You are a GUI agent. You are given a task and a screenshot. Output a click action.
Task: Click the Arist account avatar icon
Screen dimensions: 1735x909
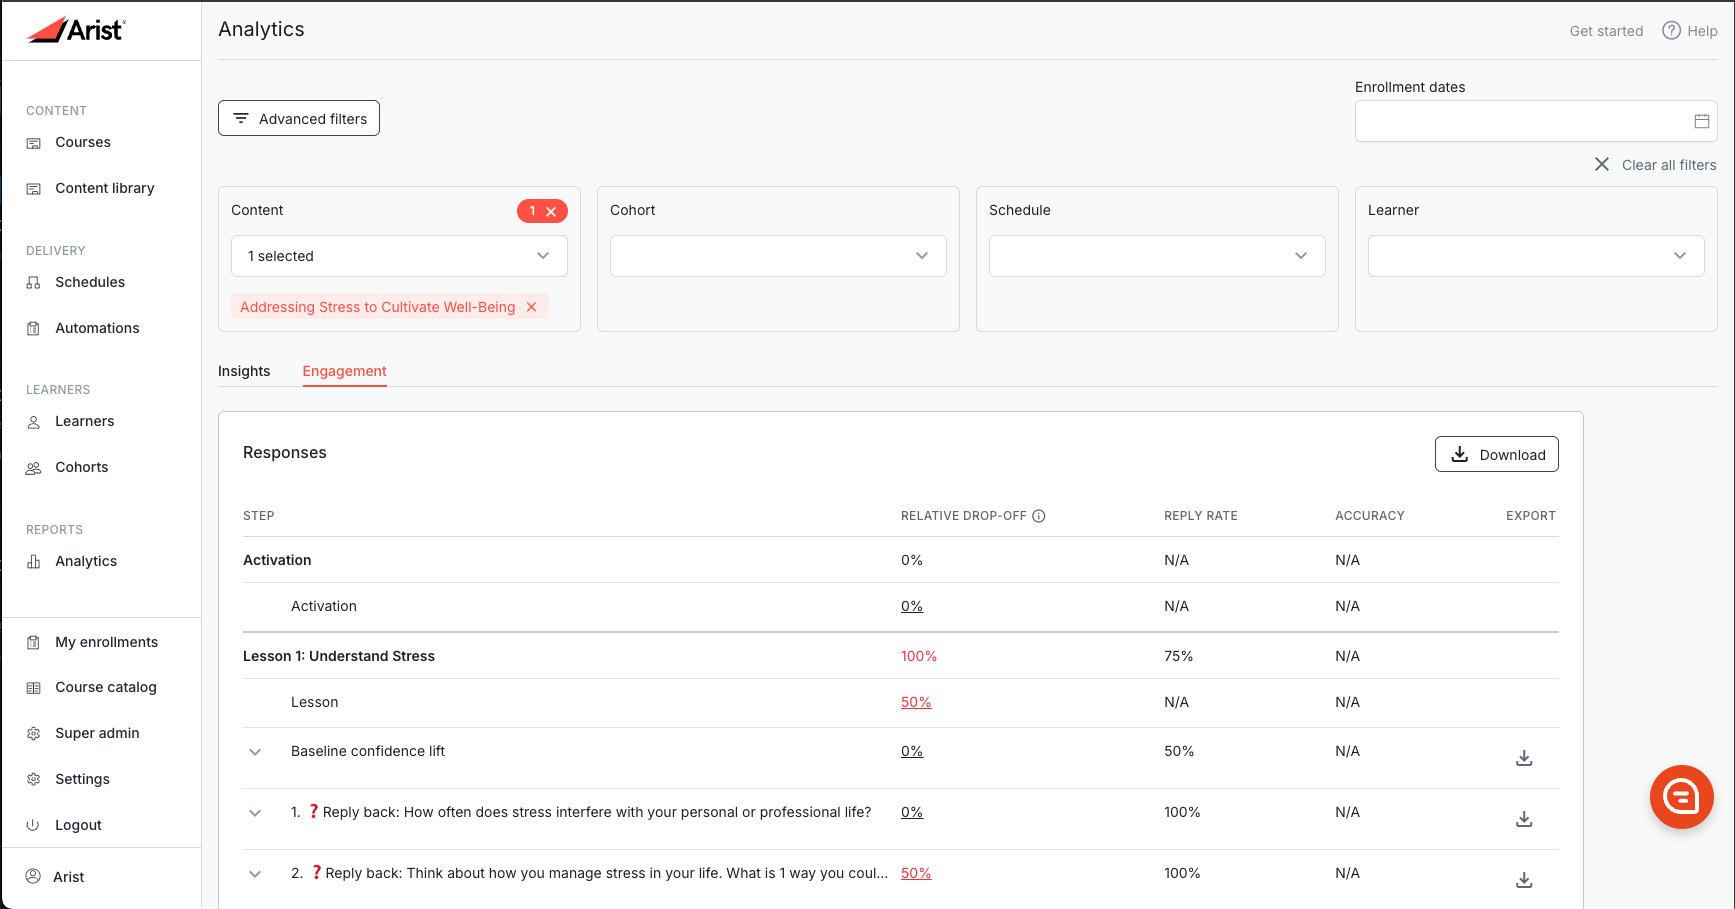coord(33,877)
